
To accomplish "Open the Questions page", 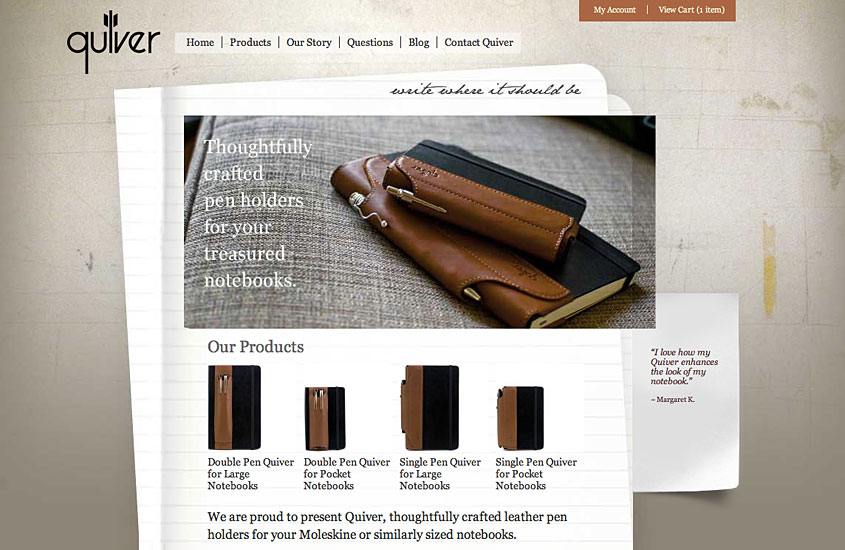I will (x=370, y=43).
